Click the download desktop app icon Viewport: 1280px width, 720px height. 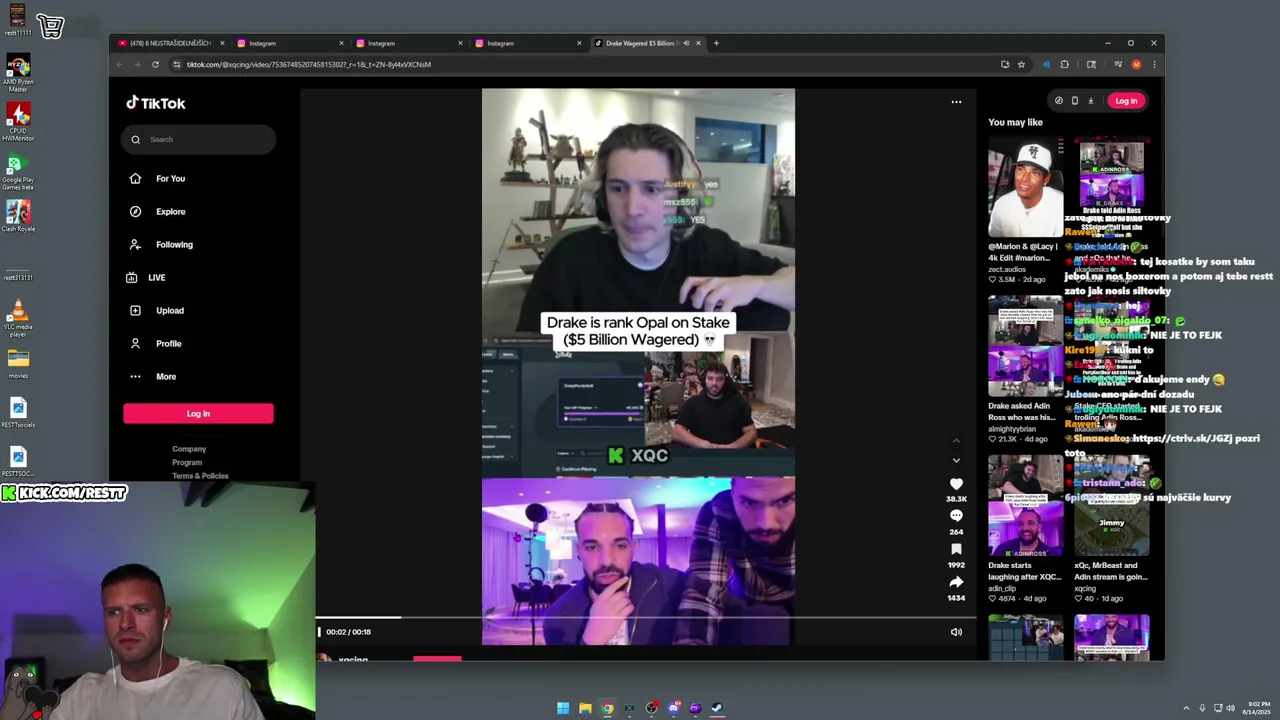[x=1091, y=100]
